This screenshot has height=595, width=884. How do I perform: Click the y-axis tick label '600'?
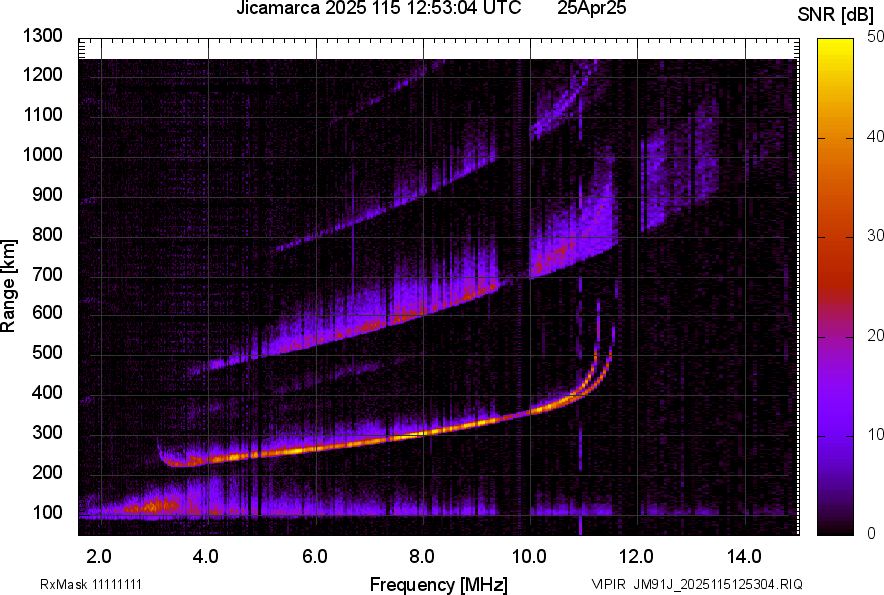[x=47, y=312]
